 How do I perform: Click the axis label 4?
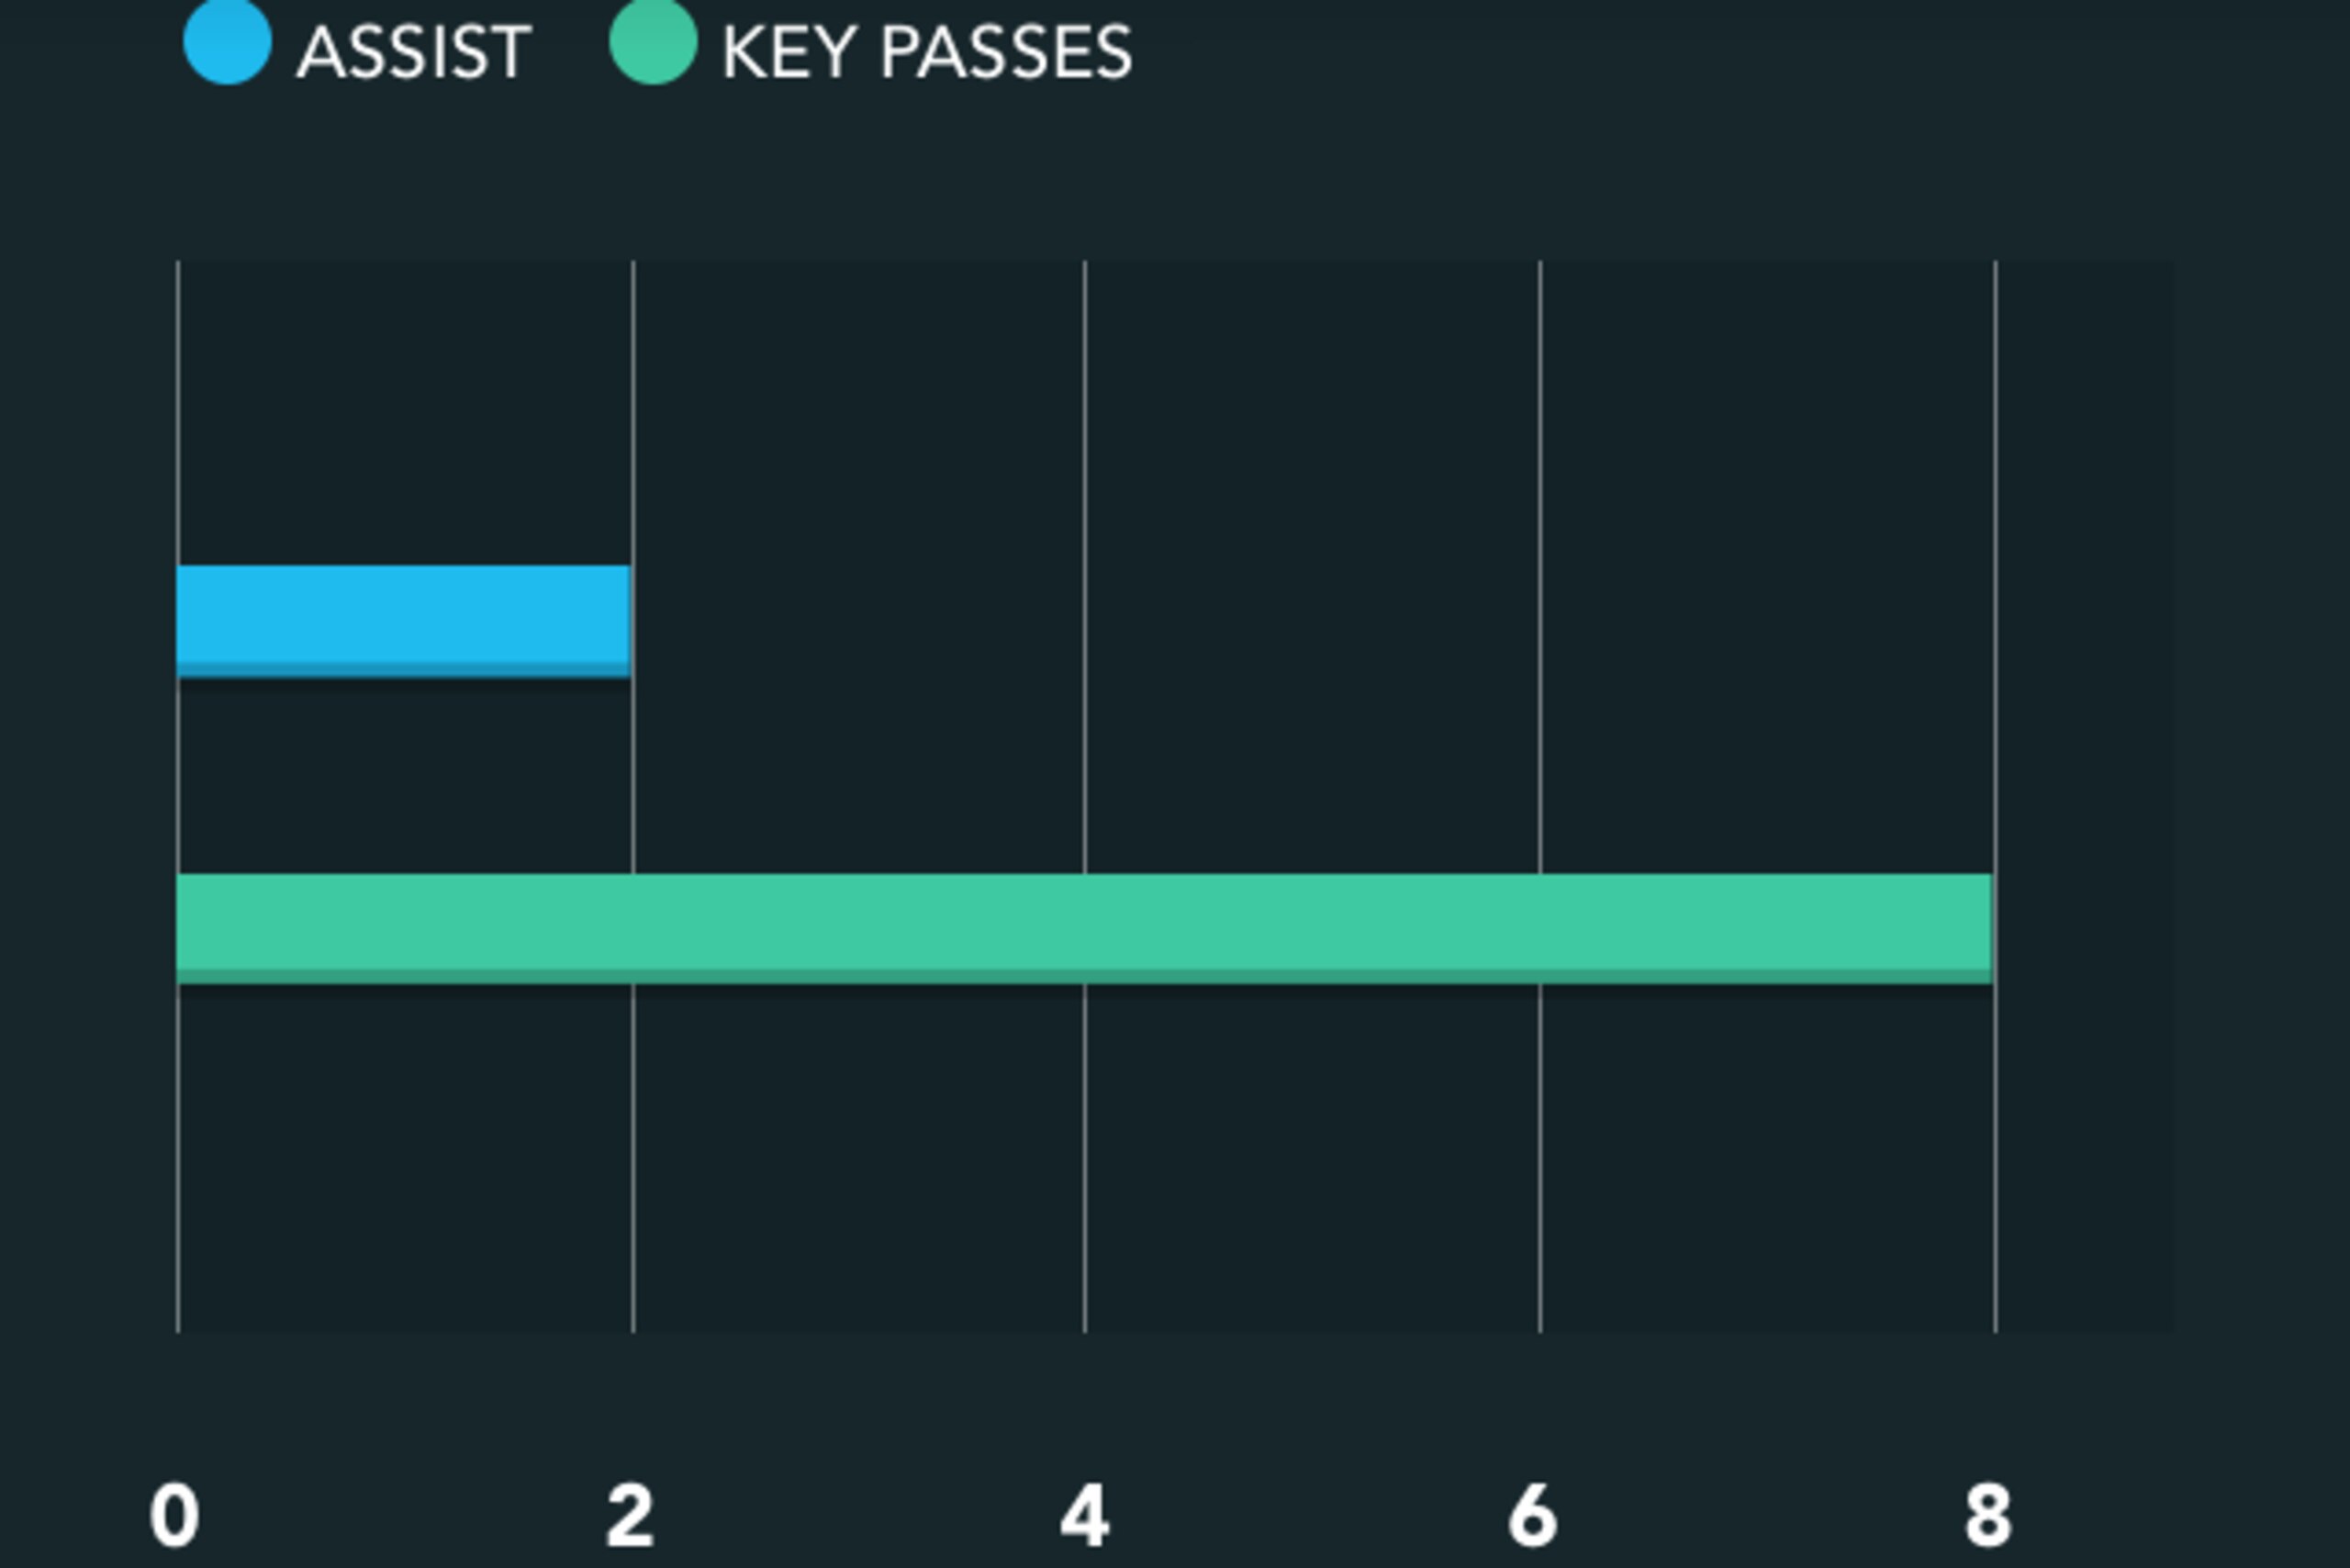[1085, 1516]
